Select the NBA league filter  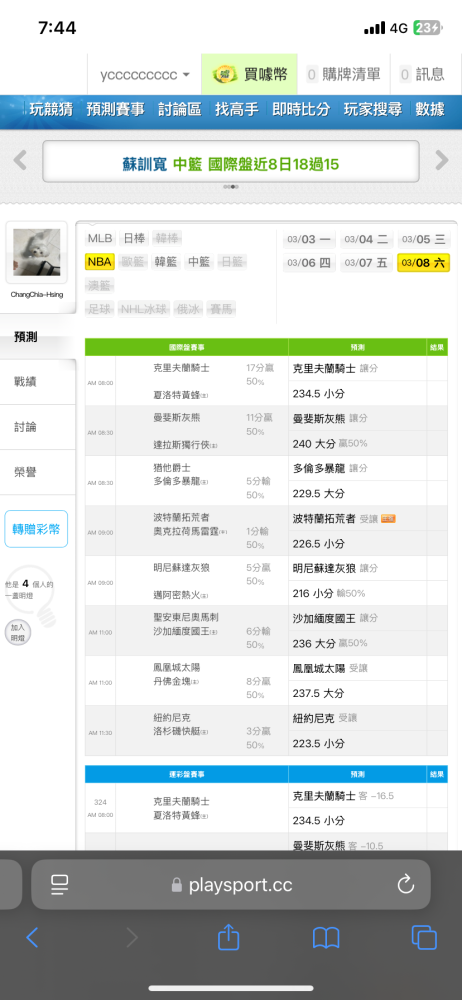(99, 261)
